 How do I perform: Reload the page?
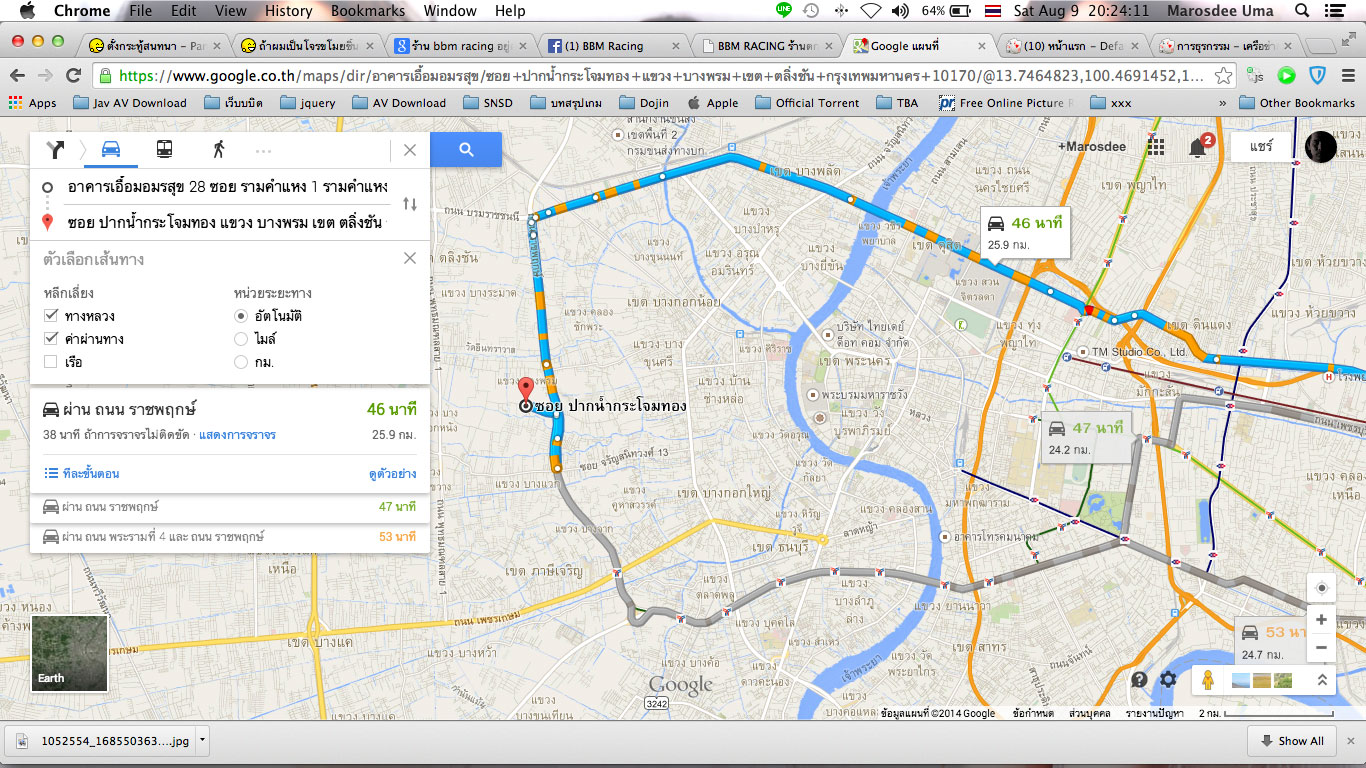click(x=73, y=75)
